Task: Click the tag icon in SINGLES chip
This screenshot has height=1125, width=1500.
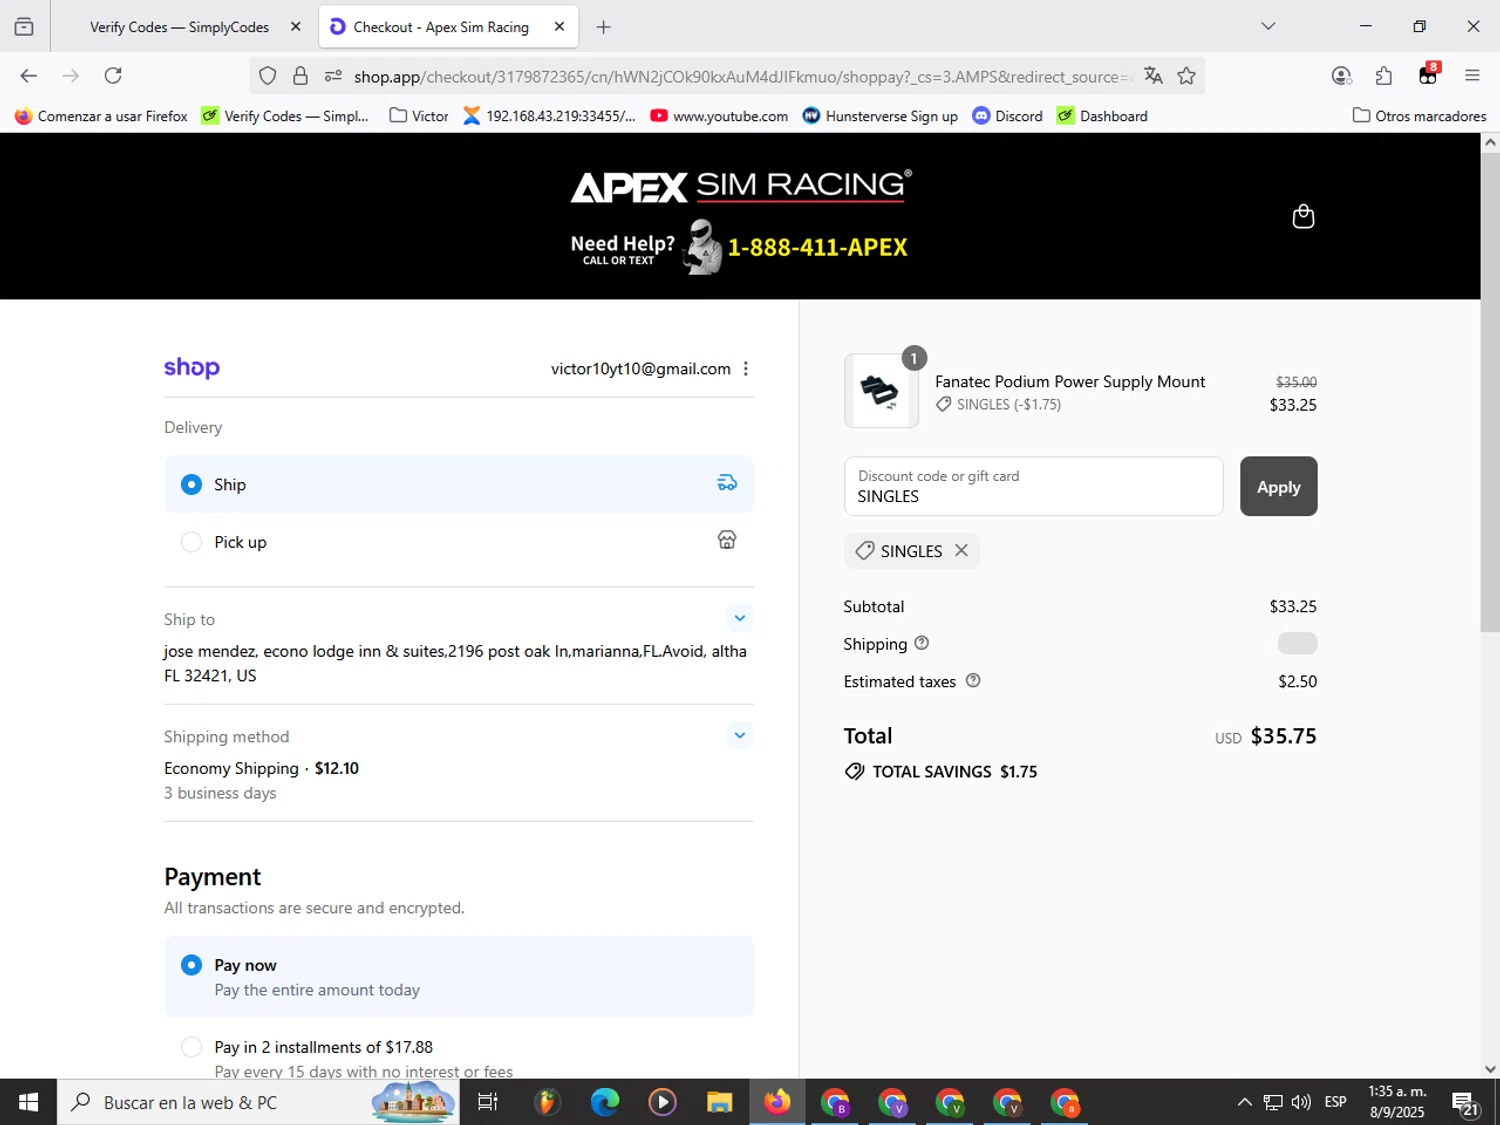Action: [865, 551]
